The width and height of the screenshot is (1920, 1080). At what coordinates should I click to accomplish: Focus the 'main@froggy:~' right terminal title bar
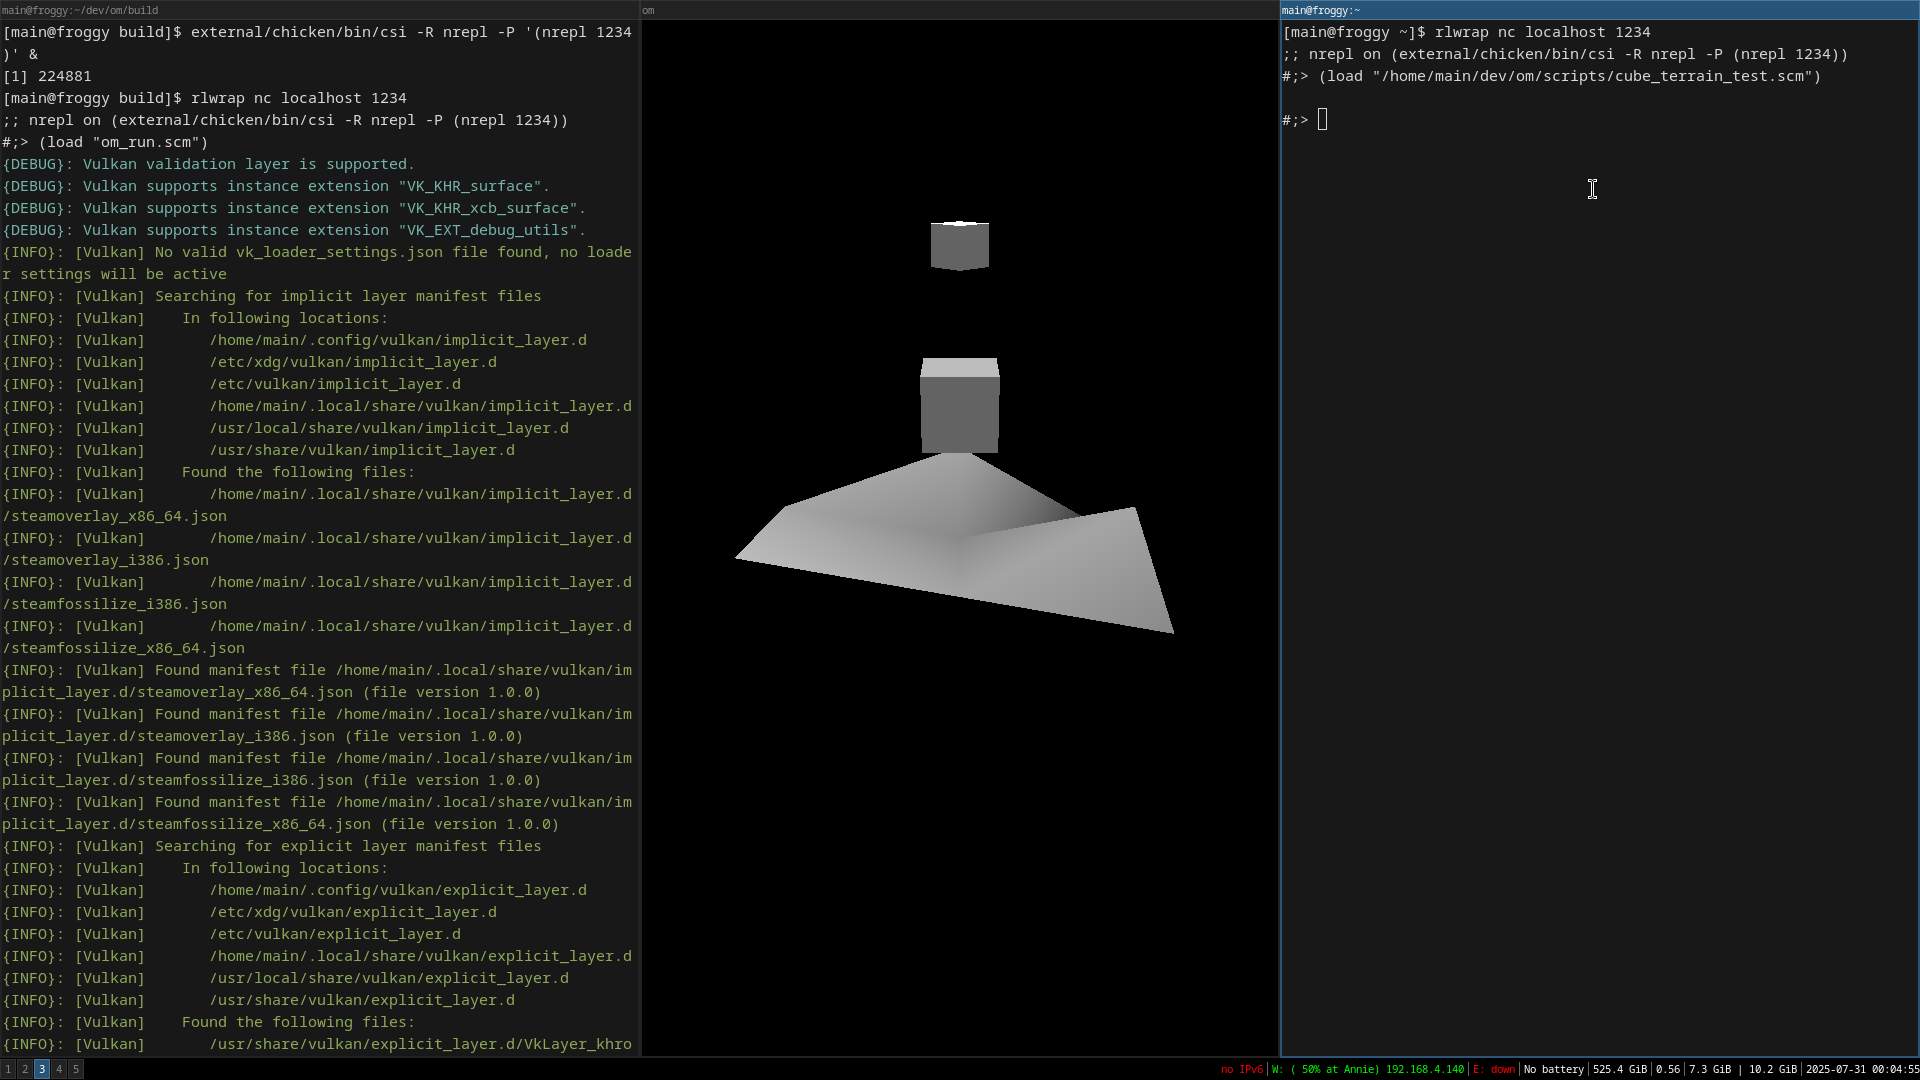point(1600,10)
